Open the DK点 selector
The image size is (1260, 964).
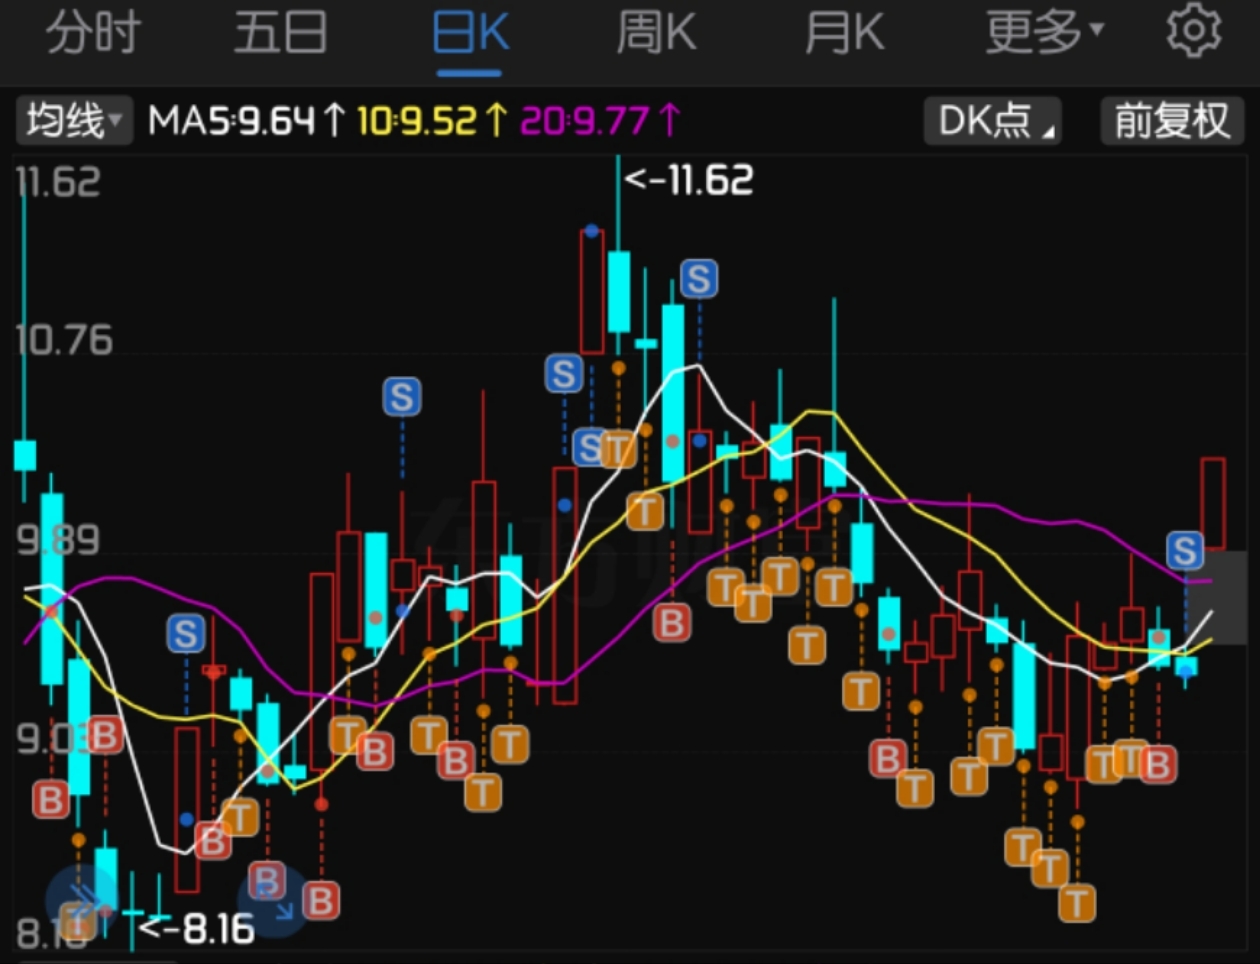[x=992, y=121]
